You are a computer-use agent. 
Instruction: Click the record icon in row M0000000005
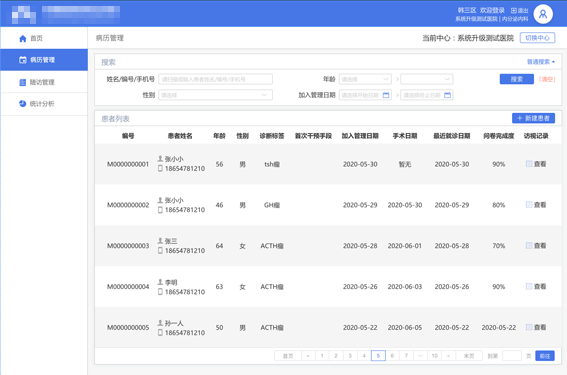click(529, 327)
